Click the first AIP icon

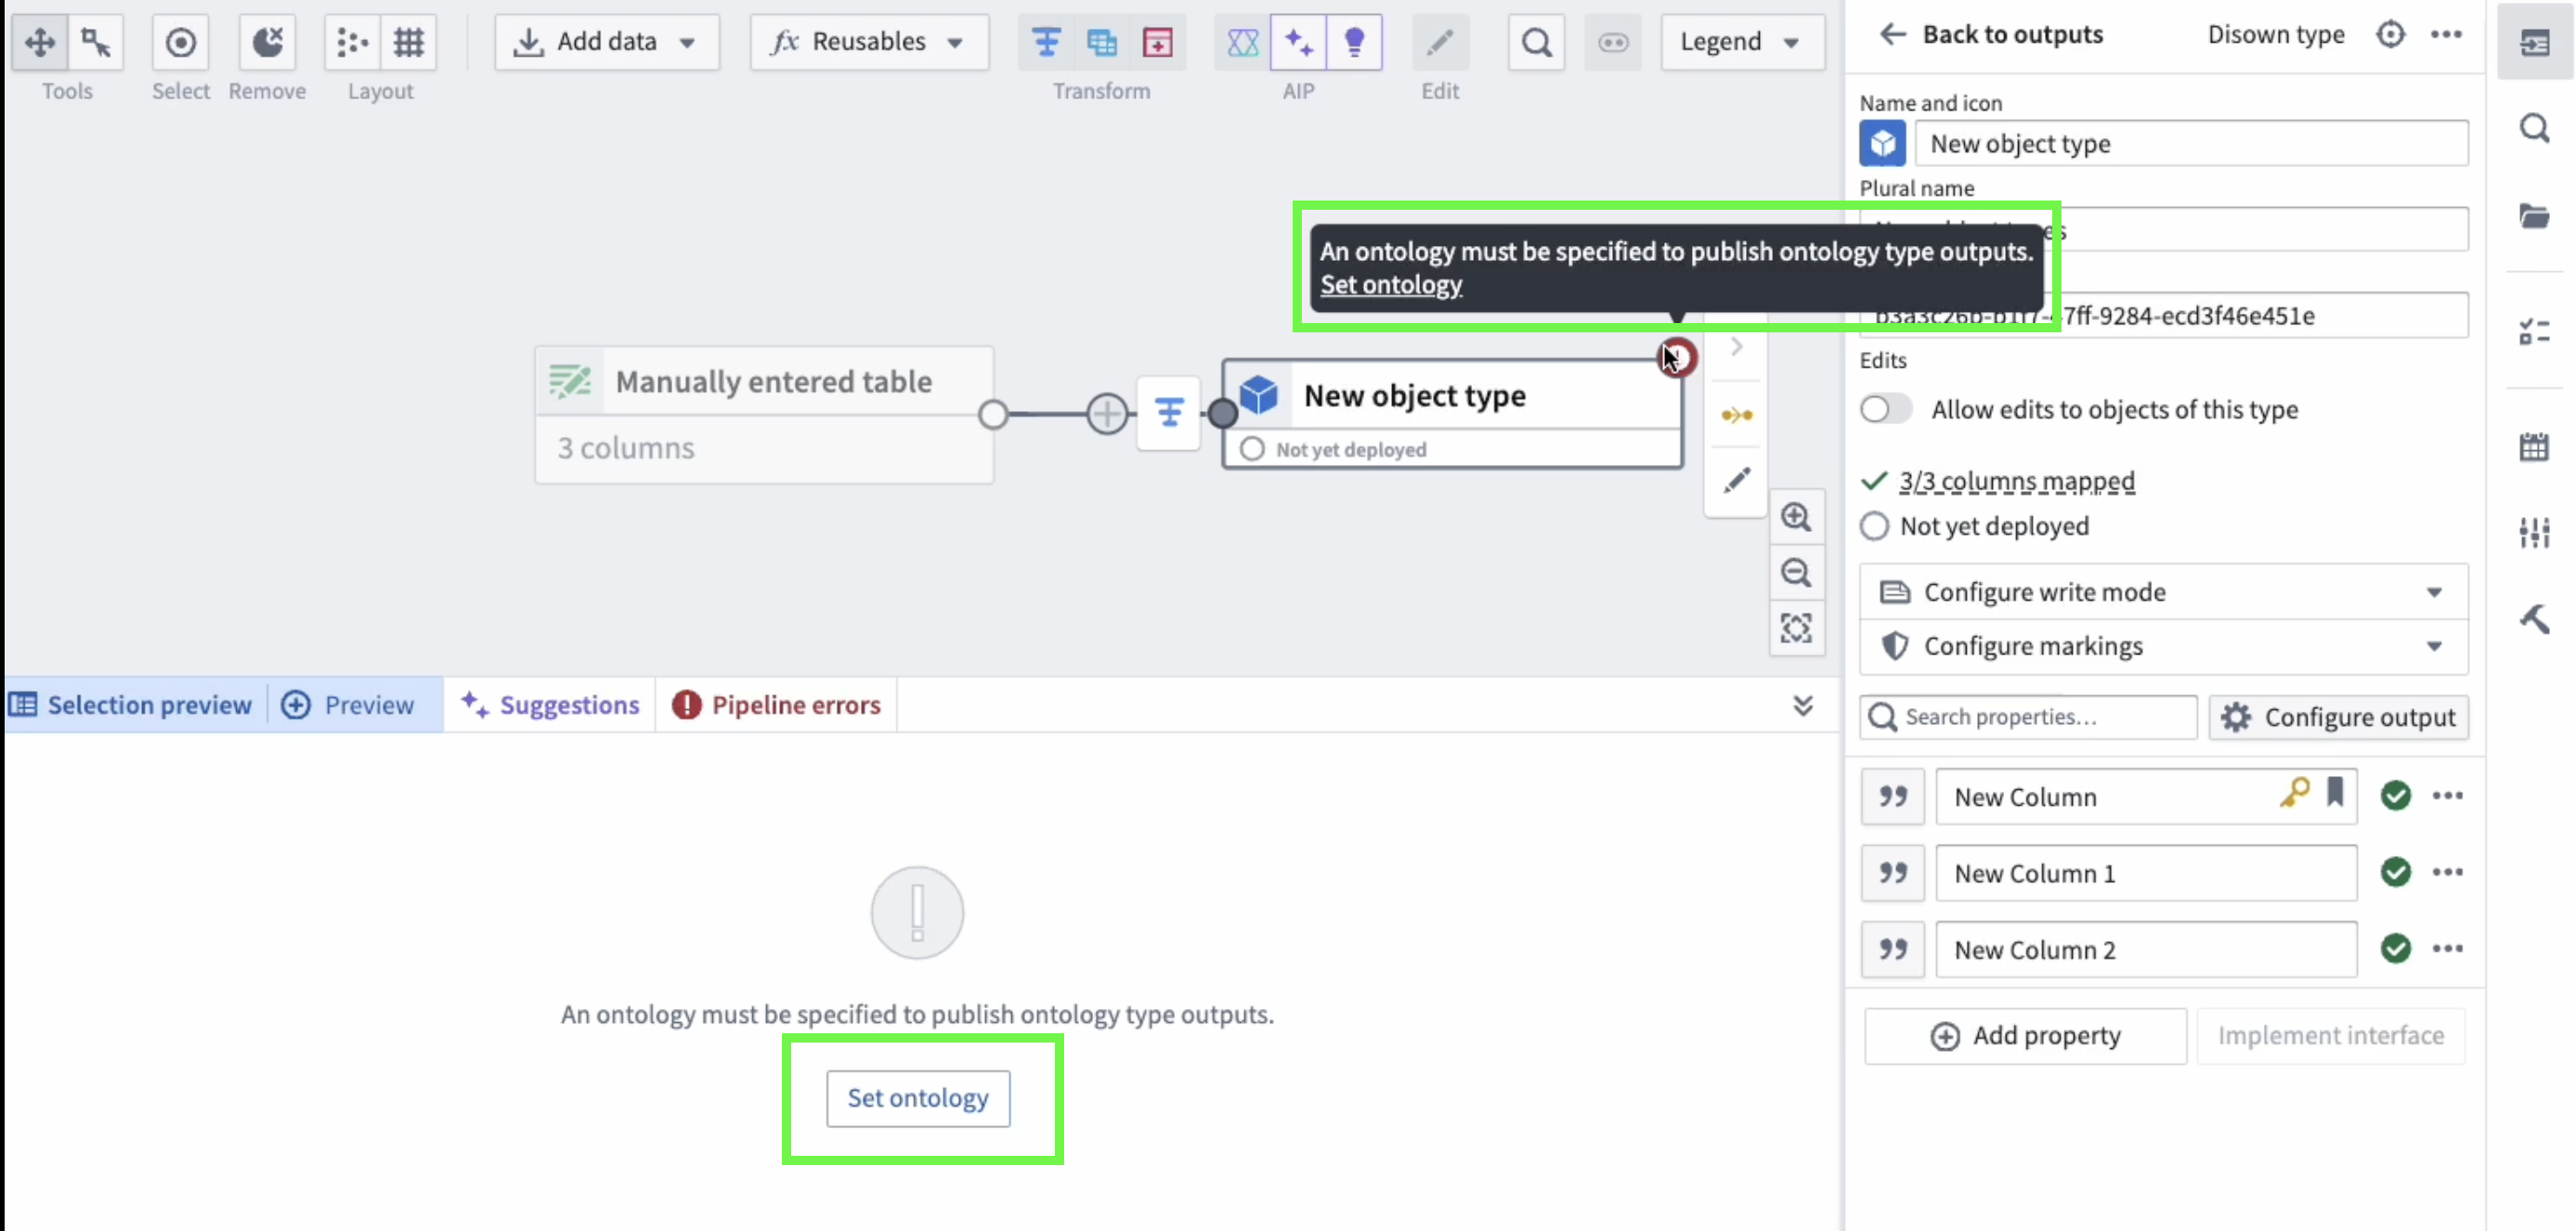[1242, 42]
